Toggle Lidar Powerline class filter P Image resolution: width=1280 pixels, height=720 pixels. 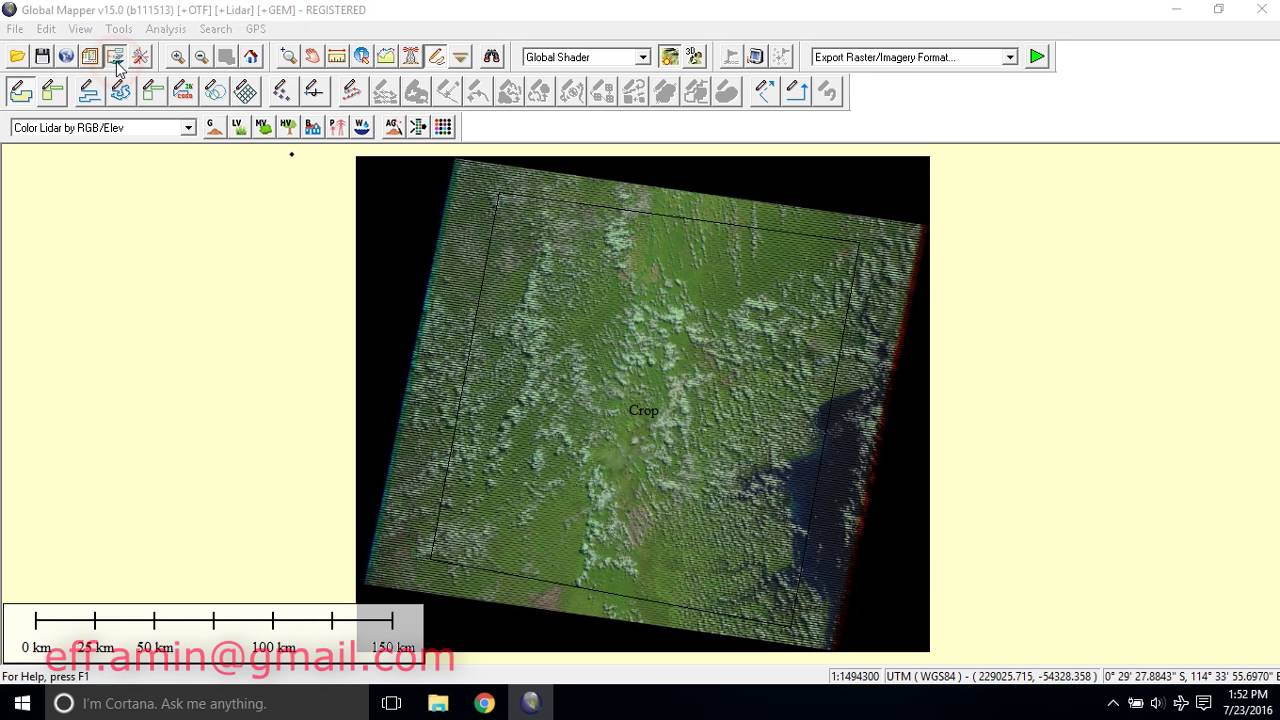pos(337,127)
